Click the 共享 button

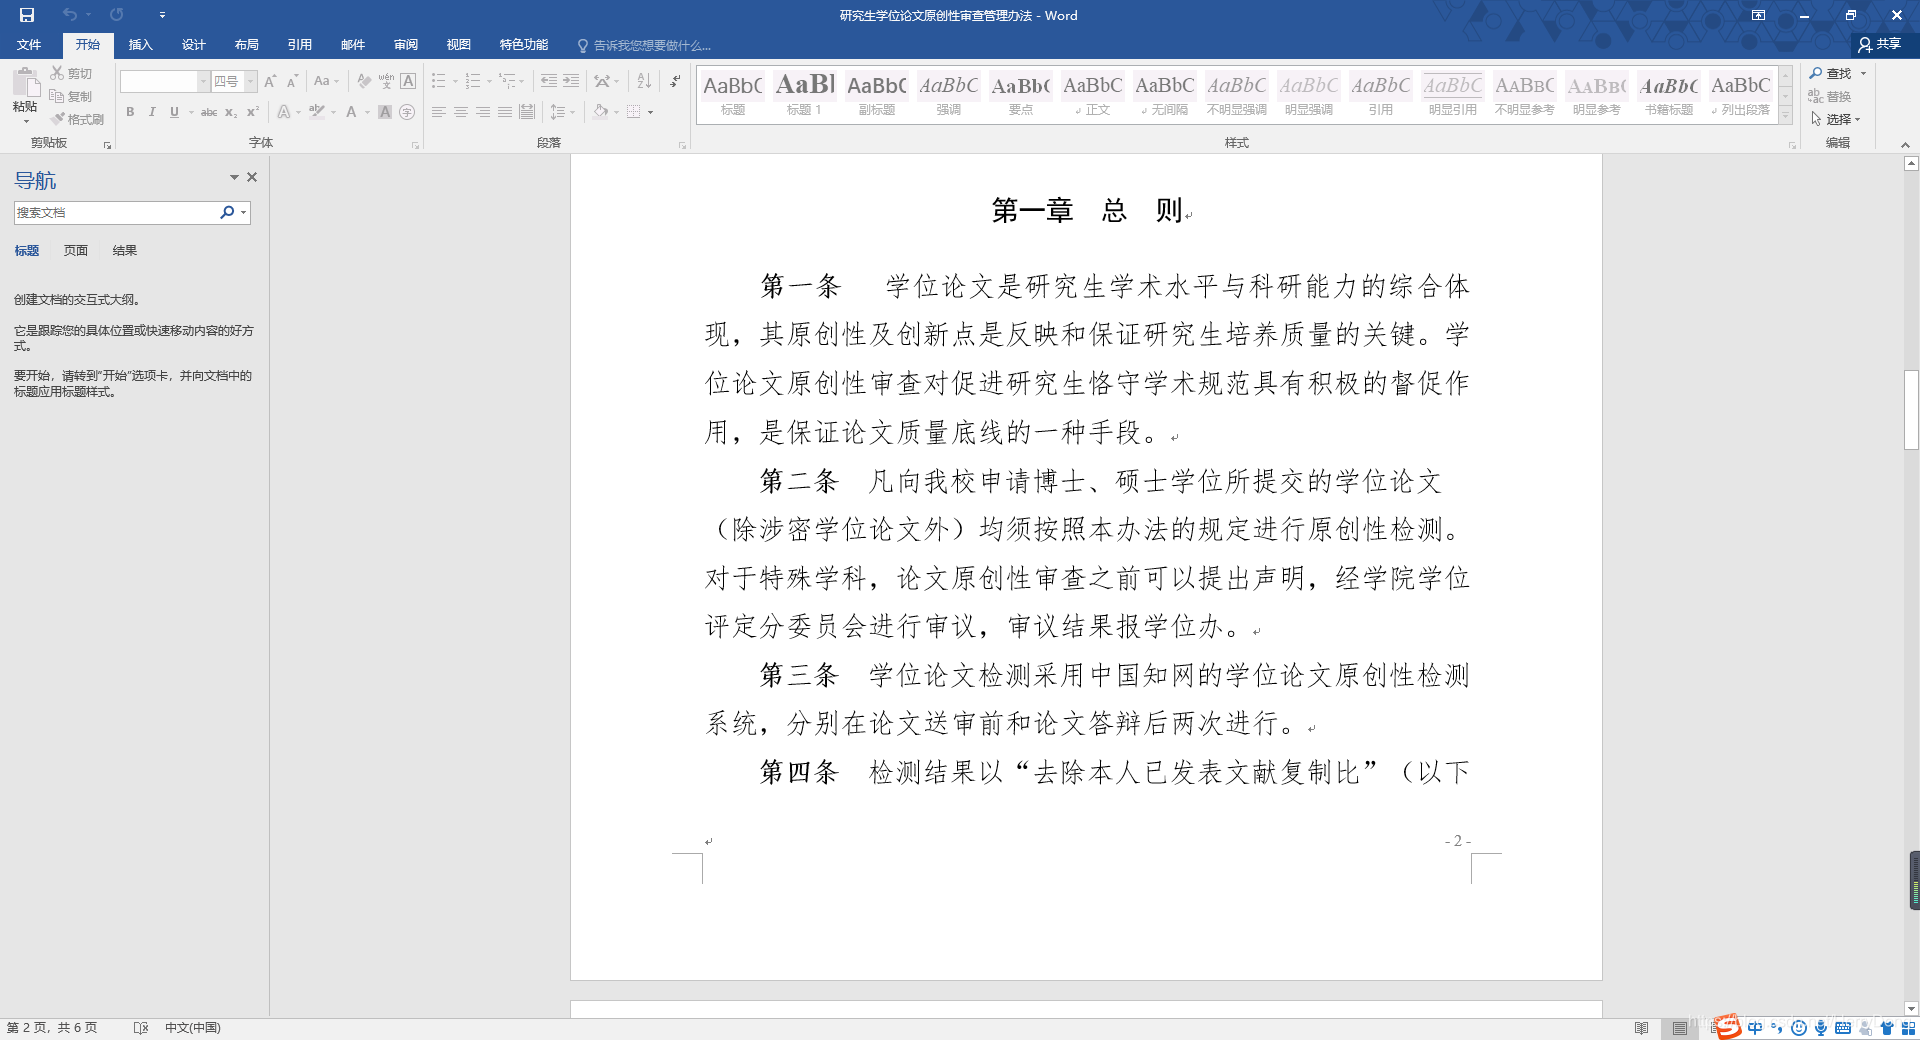1882,44
